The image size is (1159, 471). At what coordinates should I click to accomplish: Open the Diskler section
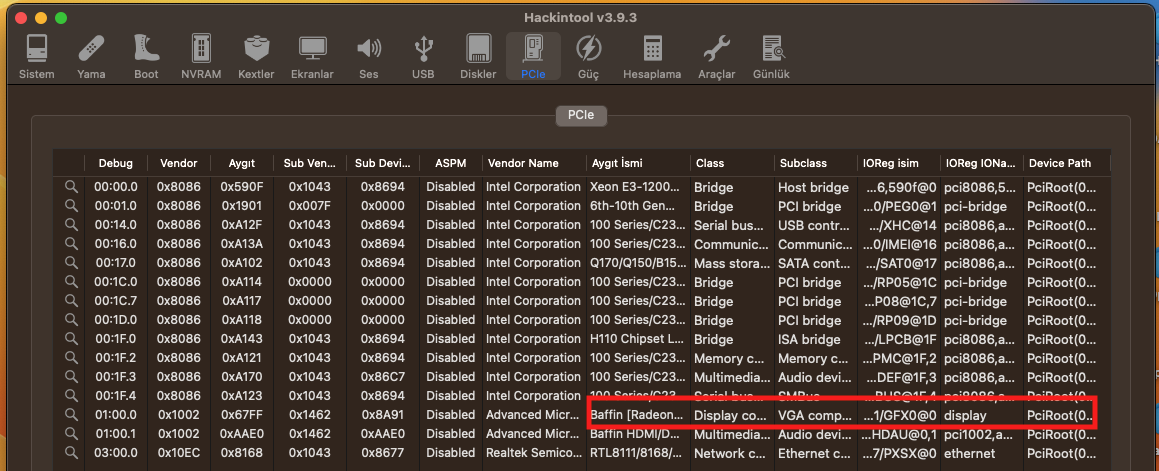tap(478, 55)
